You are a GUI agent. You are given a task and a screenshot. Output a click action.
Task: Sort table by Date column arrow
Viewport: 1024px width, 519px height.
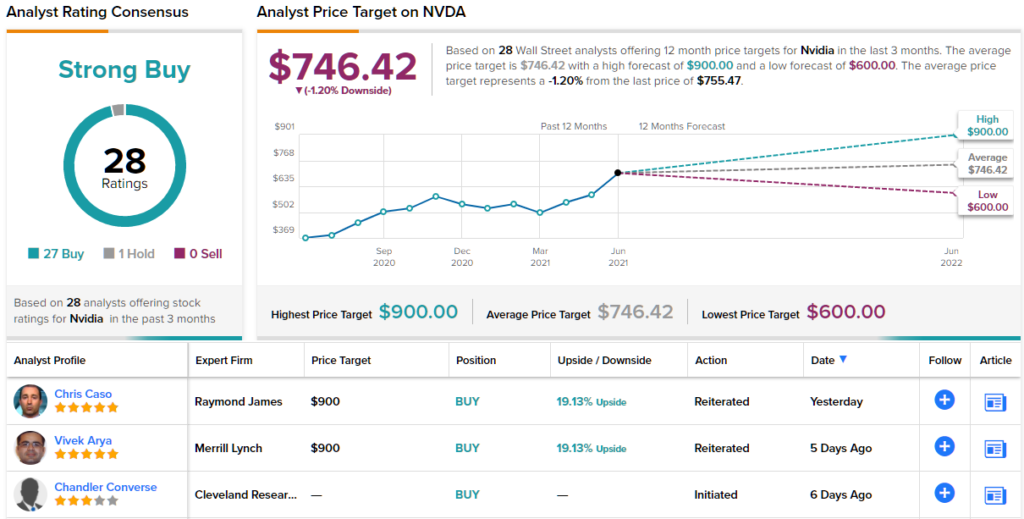coord(843,360)
